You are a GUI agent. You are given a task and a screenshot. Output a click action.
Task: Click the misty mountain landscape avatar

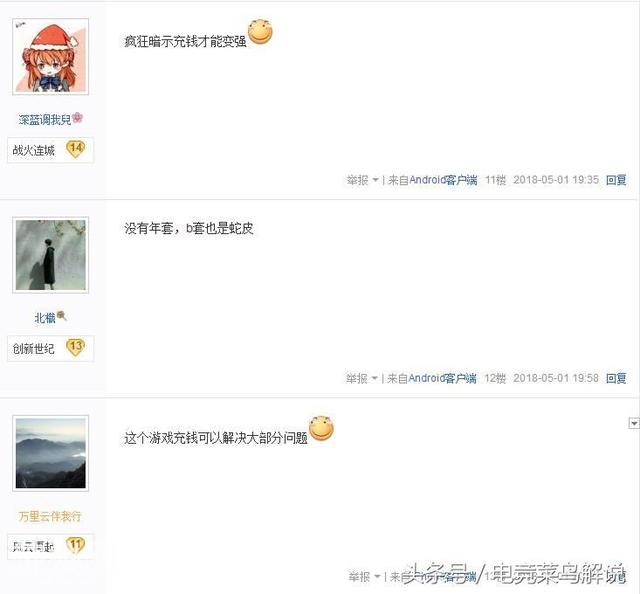pyautogui.click(x=51, y=453)
